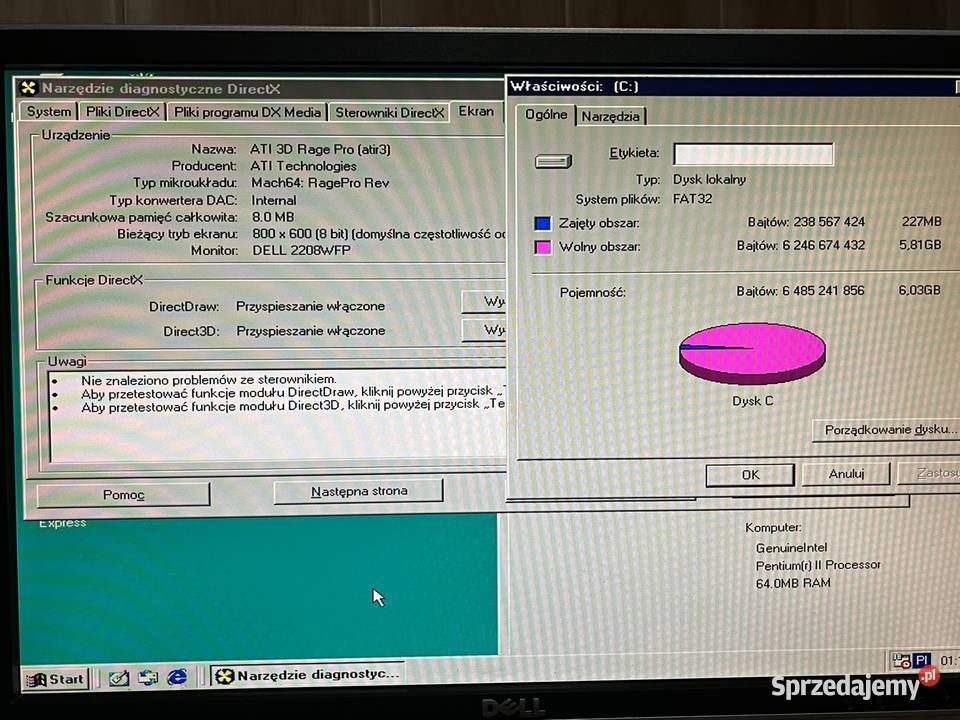This screenshot has height=720, width=960.
Task: Click the blue Zajęty obszar swatch
Action: click(542, 223)
